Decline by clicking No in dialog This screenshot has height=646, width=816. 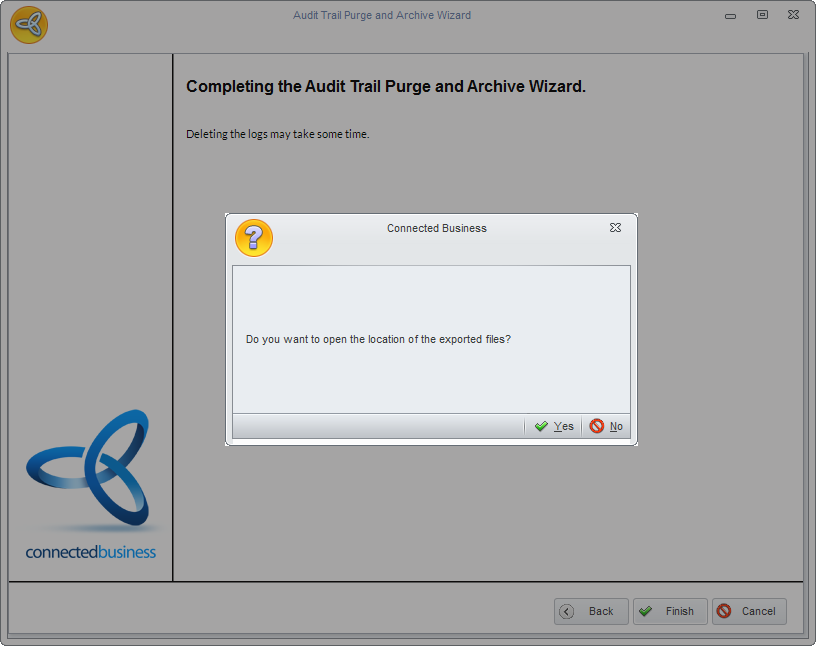(606, 426)
